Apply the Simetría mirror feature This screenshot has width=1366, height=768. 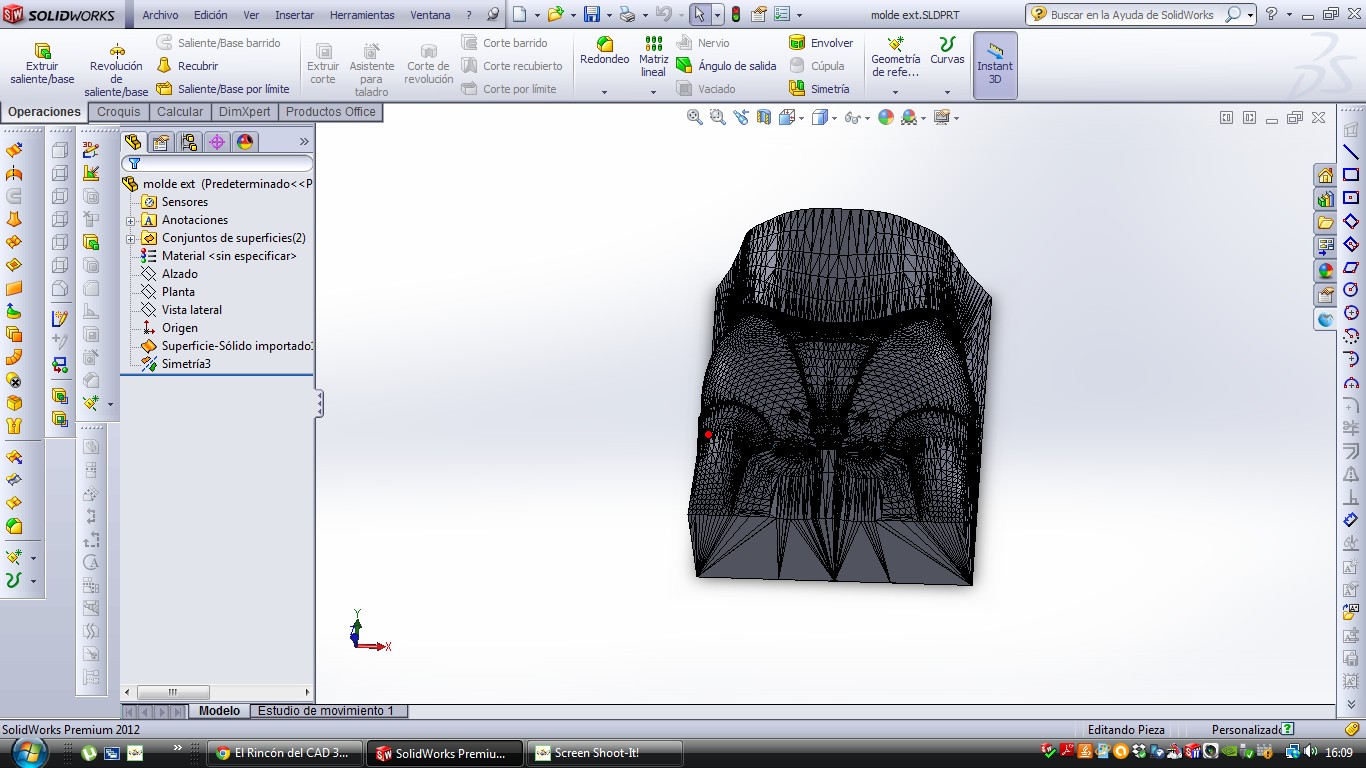pos(819,89)
